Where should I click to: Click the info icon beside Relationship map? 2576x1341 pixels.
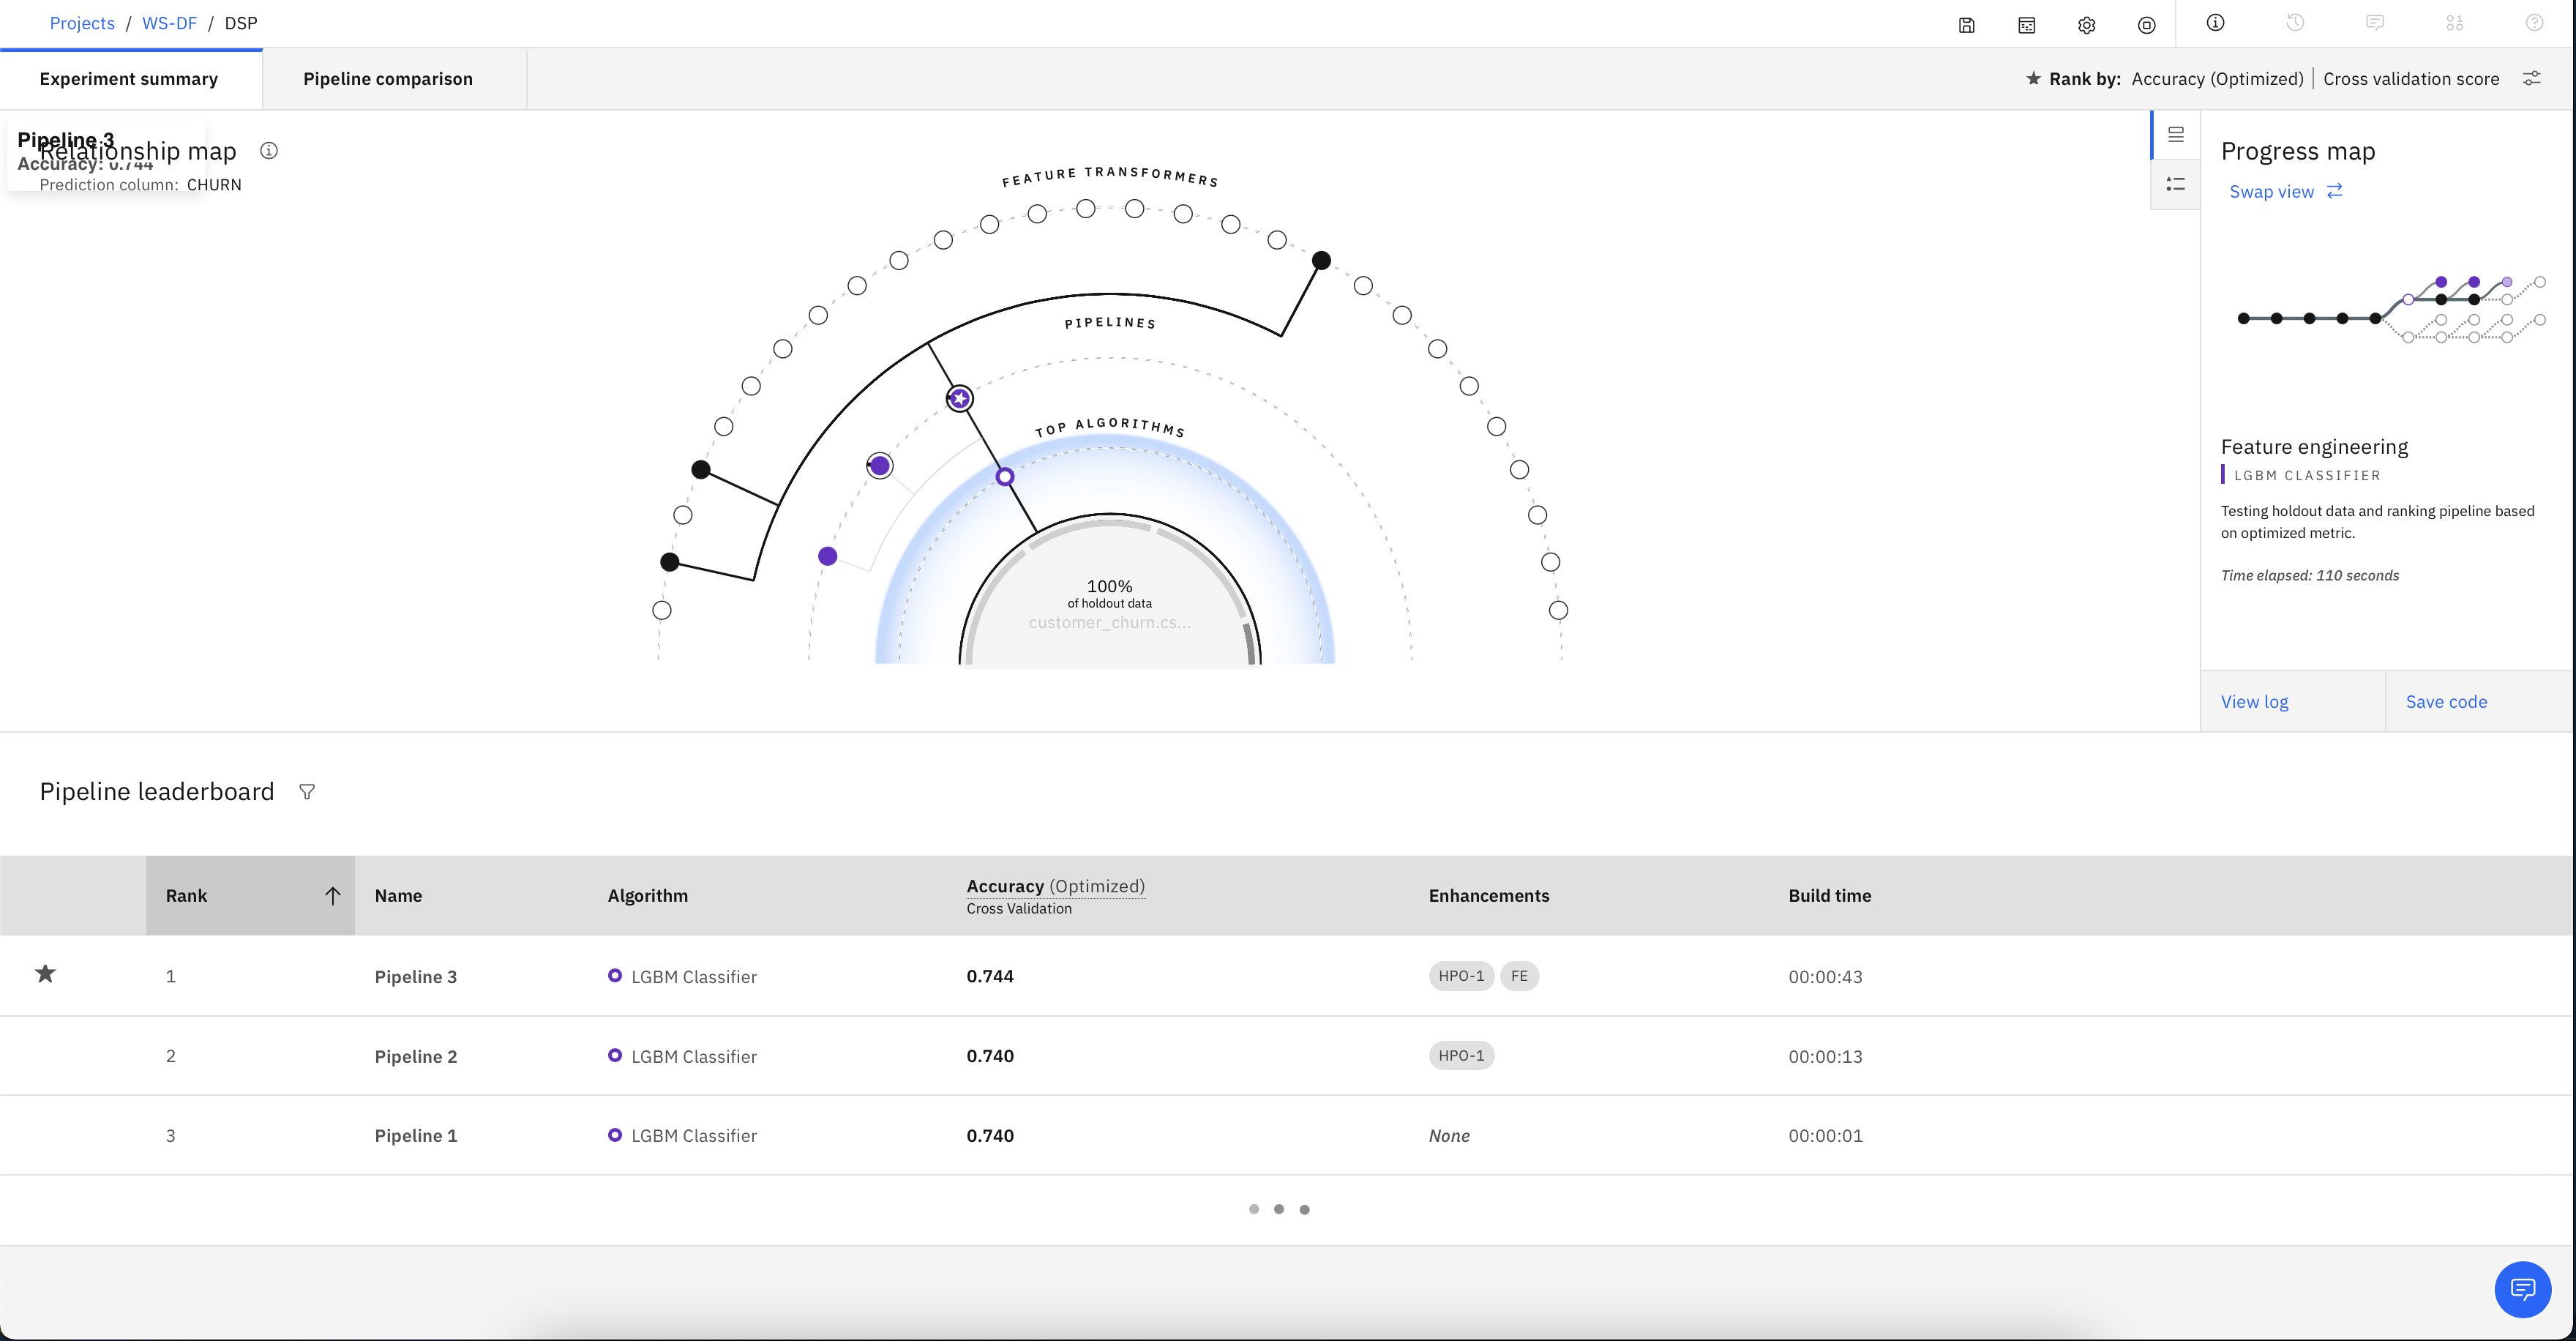point(269,151)
